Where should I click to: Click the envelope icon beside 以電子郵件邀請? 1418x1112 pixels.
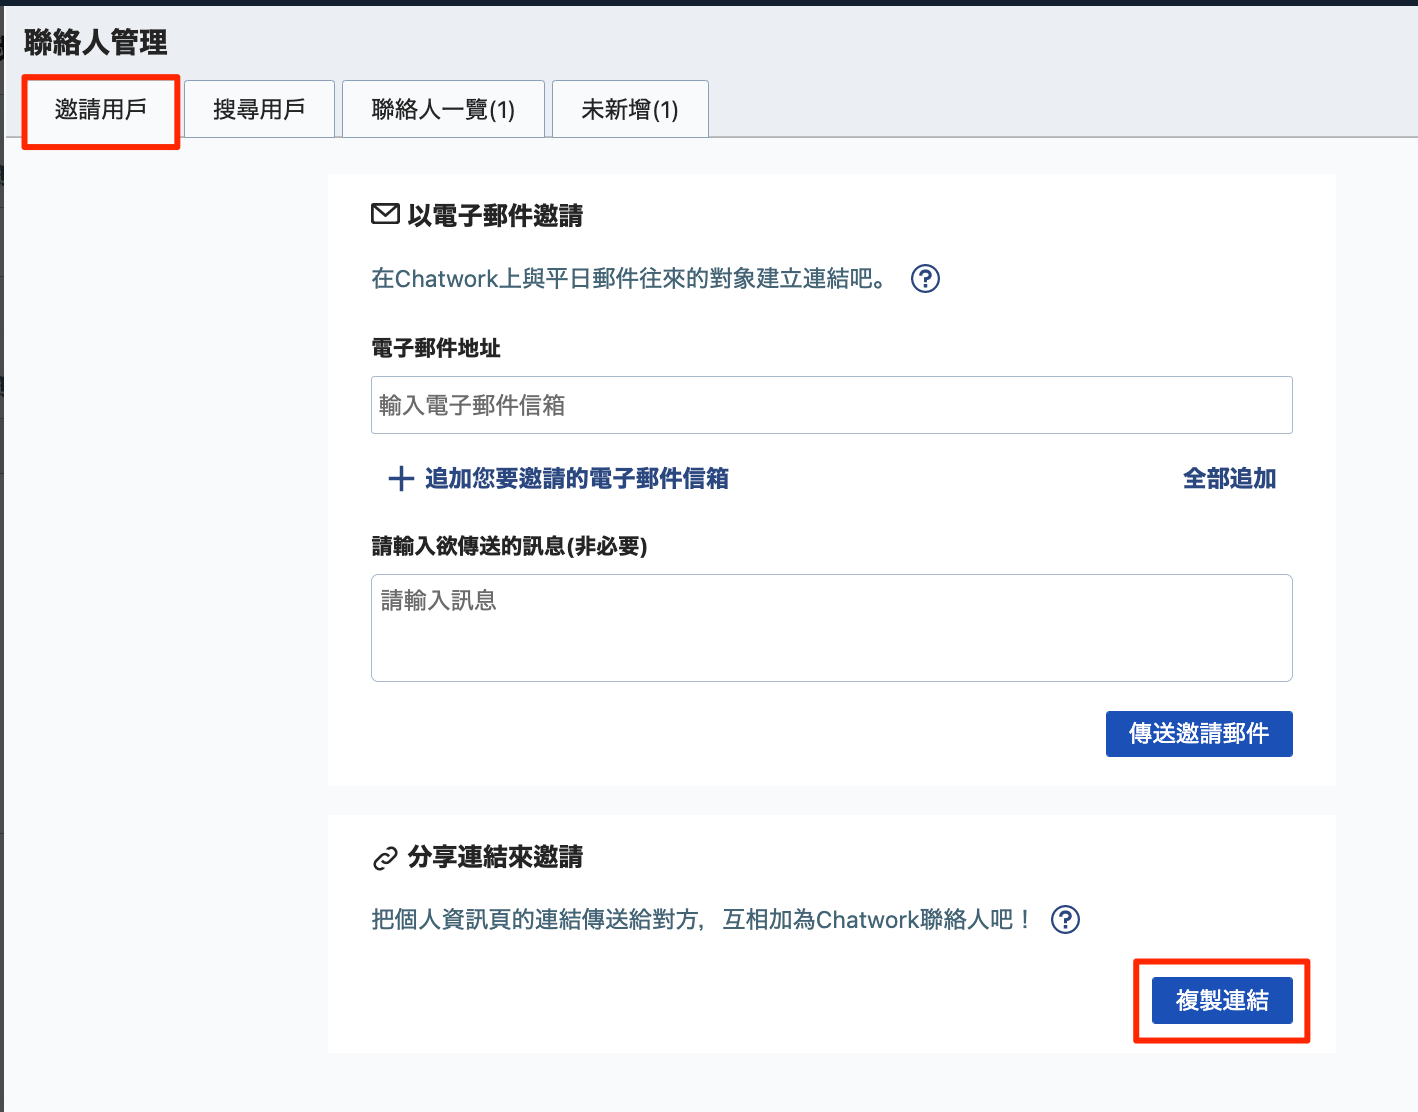(385, 215)
